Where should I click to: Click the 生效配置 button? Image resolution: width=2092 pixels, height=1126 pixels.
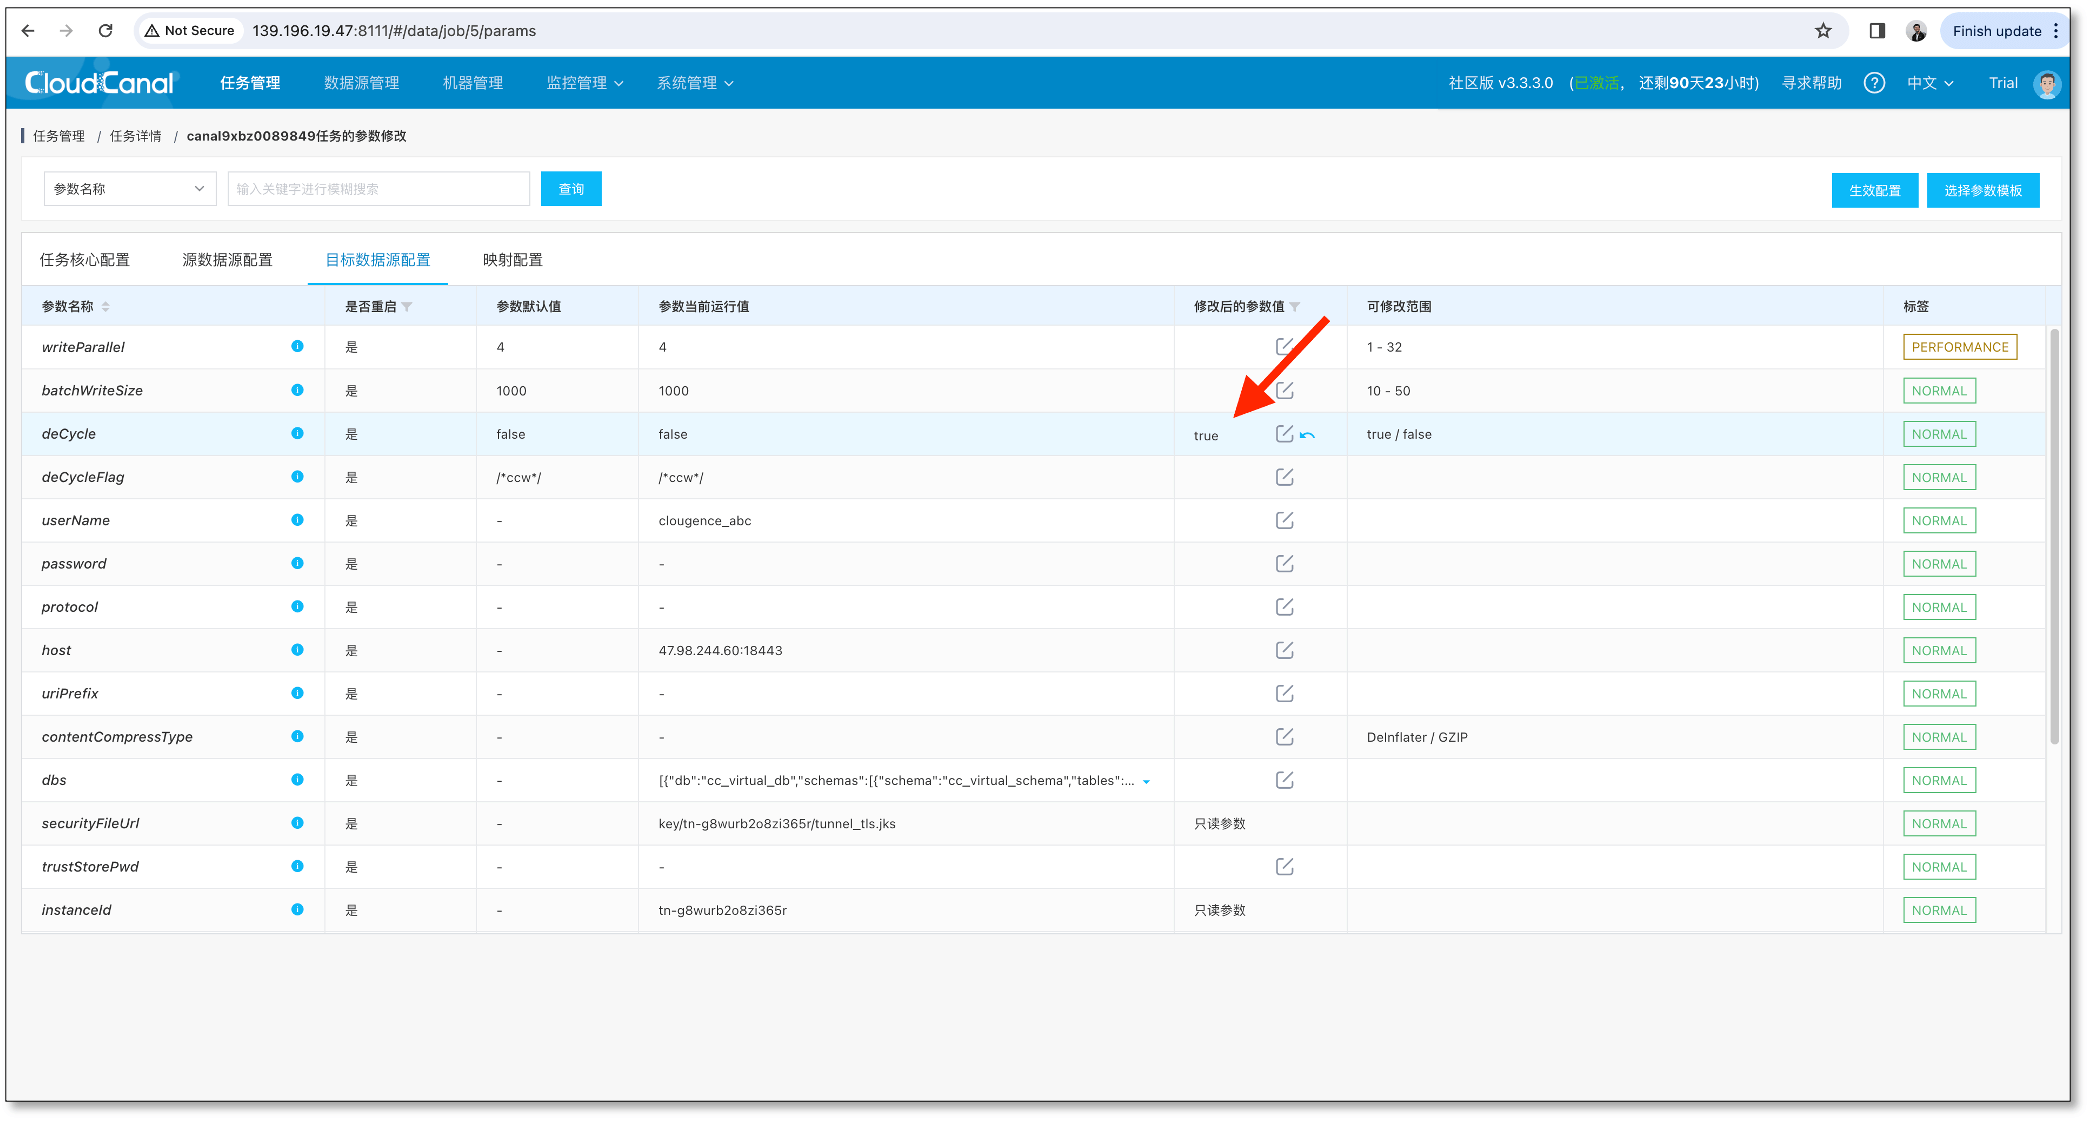pos(1875,190)
